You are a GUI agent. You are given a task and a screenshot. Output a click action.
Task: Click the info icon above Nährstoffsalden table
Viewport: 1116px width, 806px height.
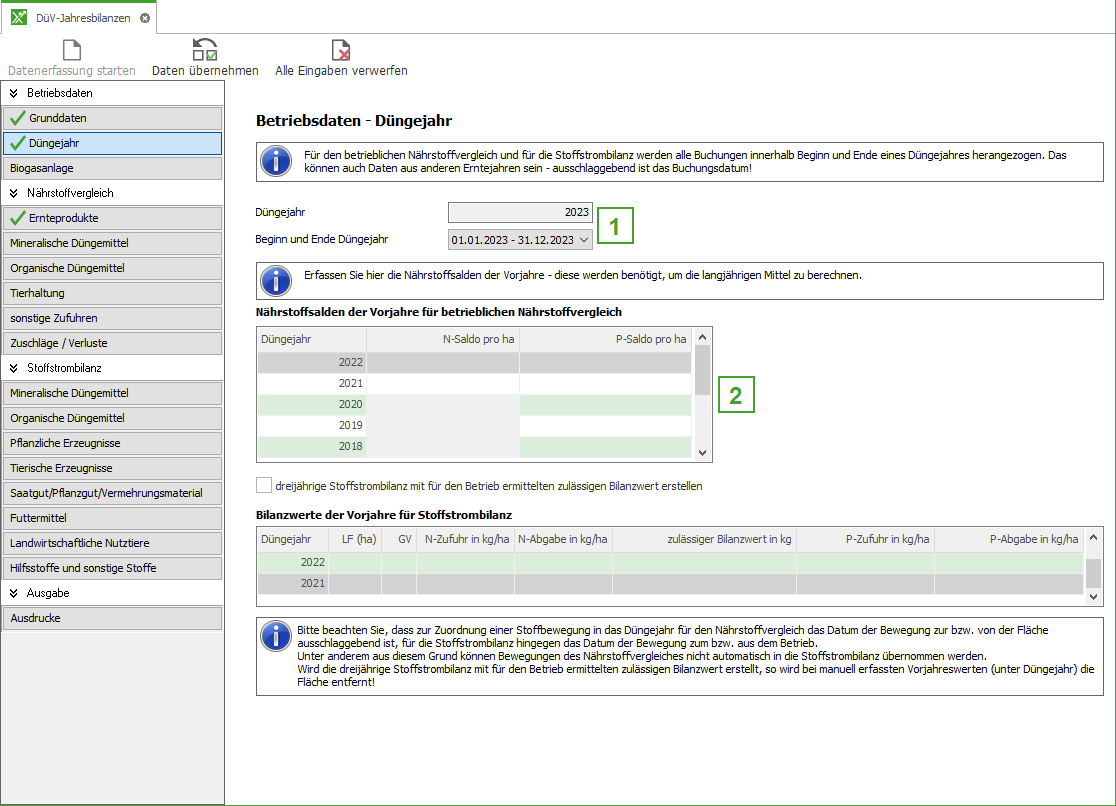tap(276, 281)
